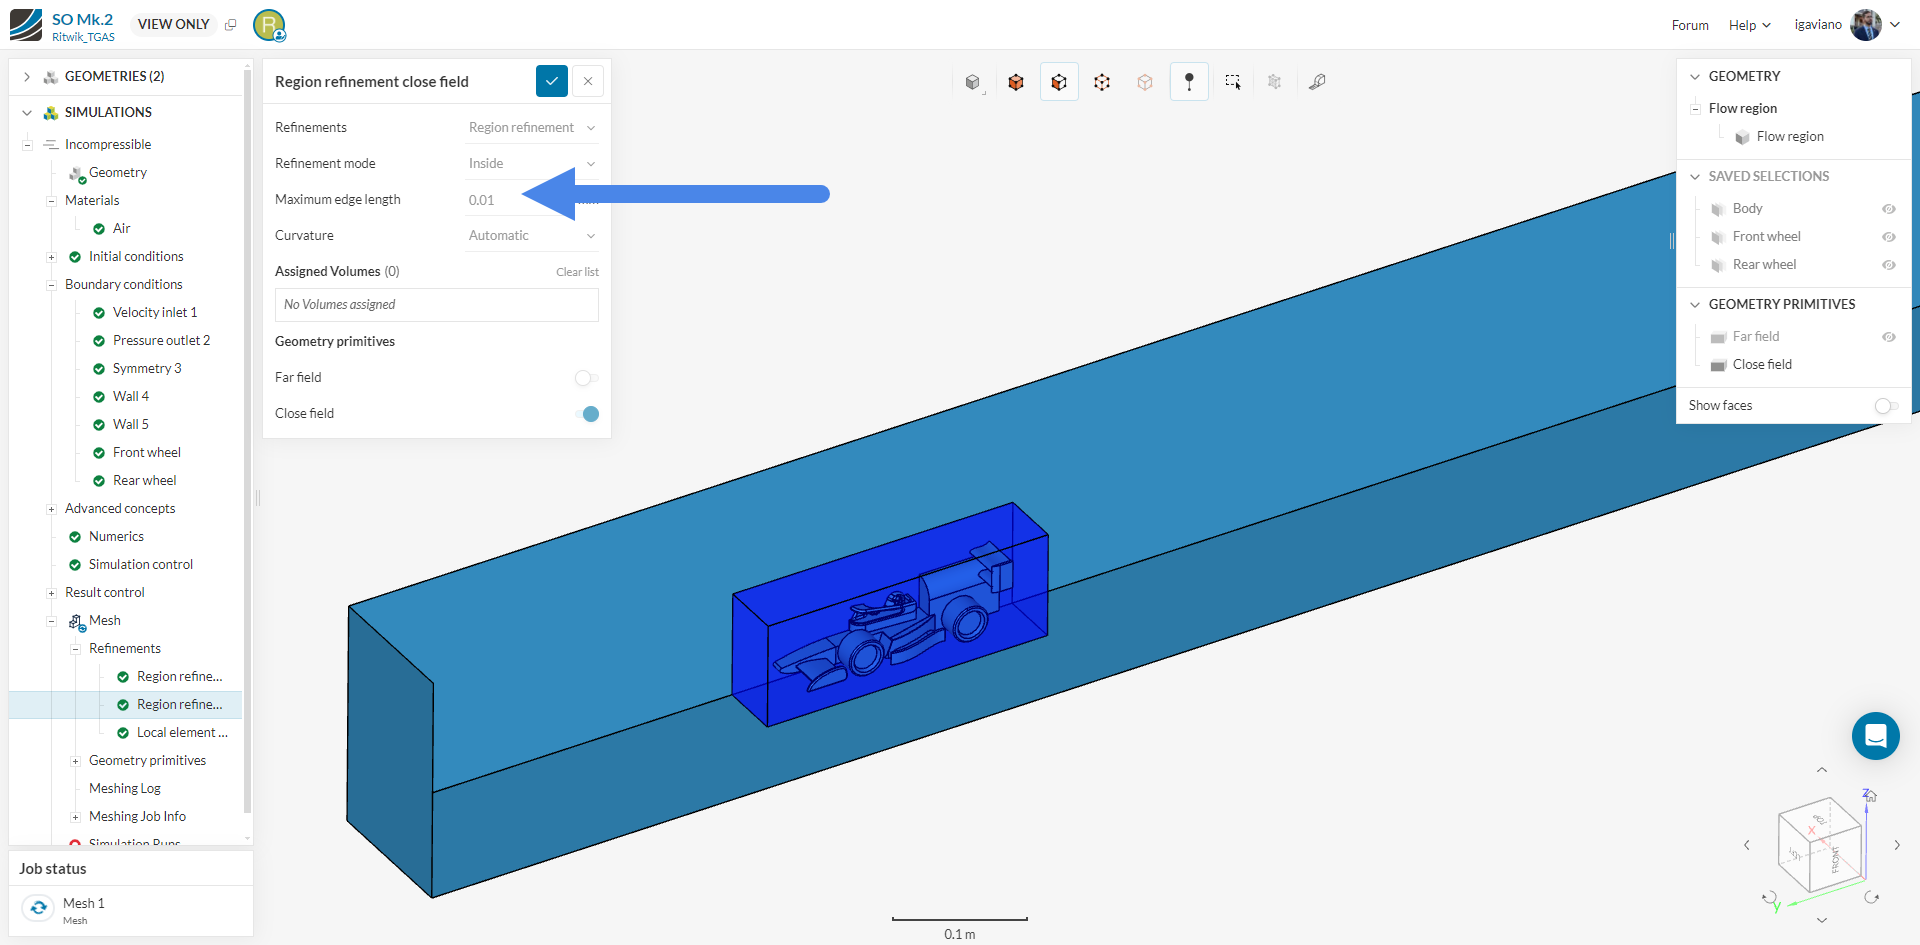Choose the face selection cube icon

(x=1059, y=82)
